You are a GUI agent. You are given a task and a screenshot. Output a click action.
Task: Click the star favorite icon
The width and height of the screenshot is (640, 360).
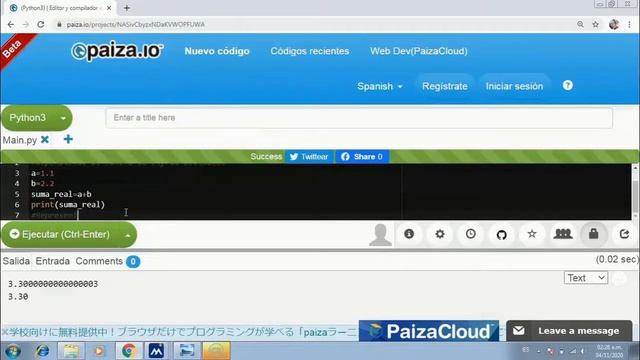(x=532, y=234)
